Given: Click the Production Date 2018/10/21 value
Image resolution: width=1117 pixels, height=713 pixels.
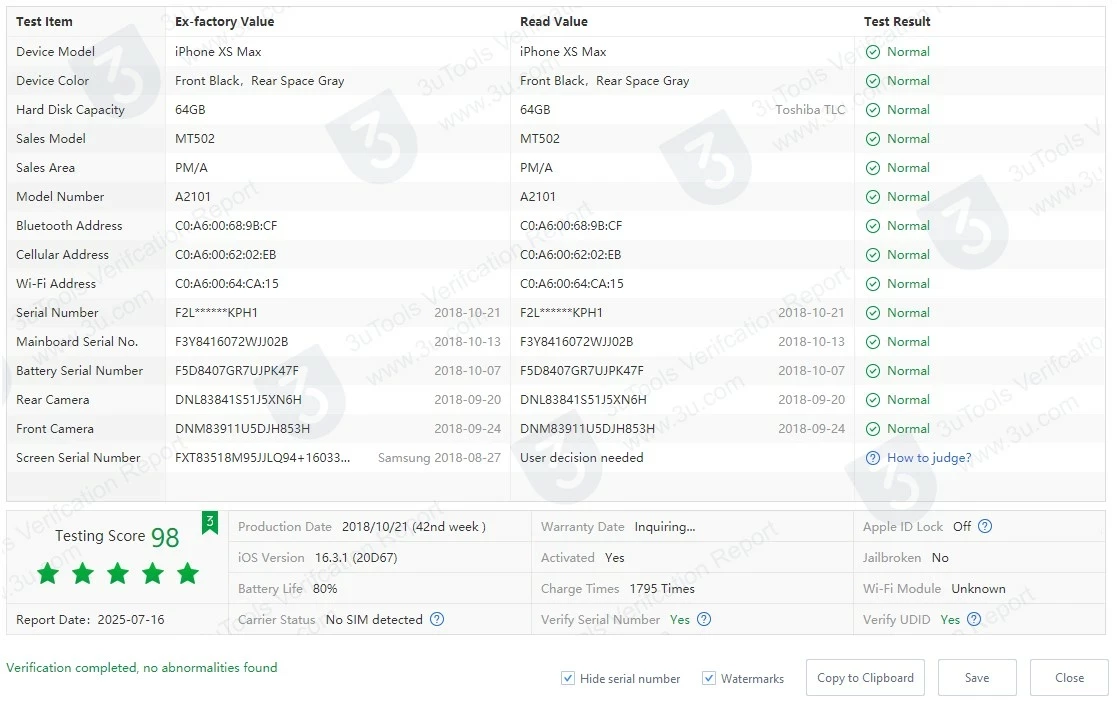Looking at the screenshot, I should coord(414,526).
